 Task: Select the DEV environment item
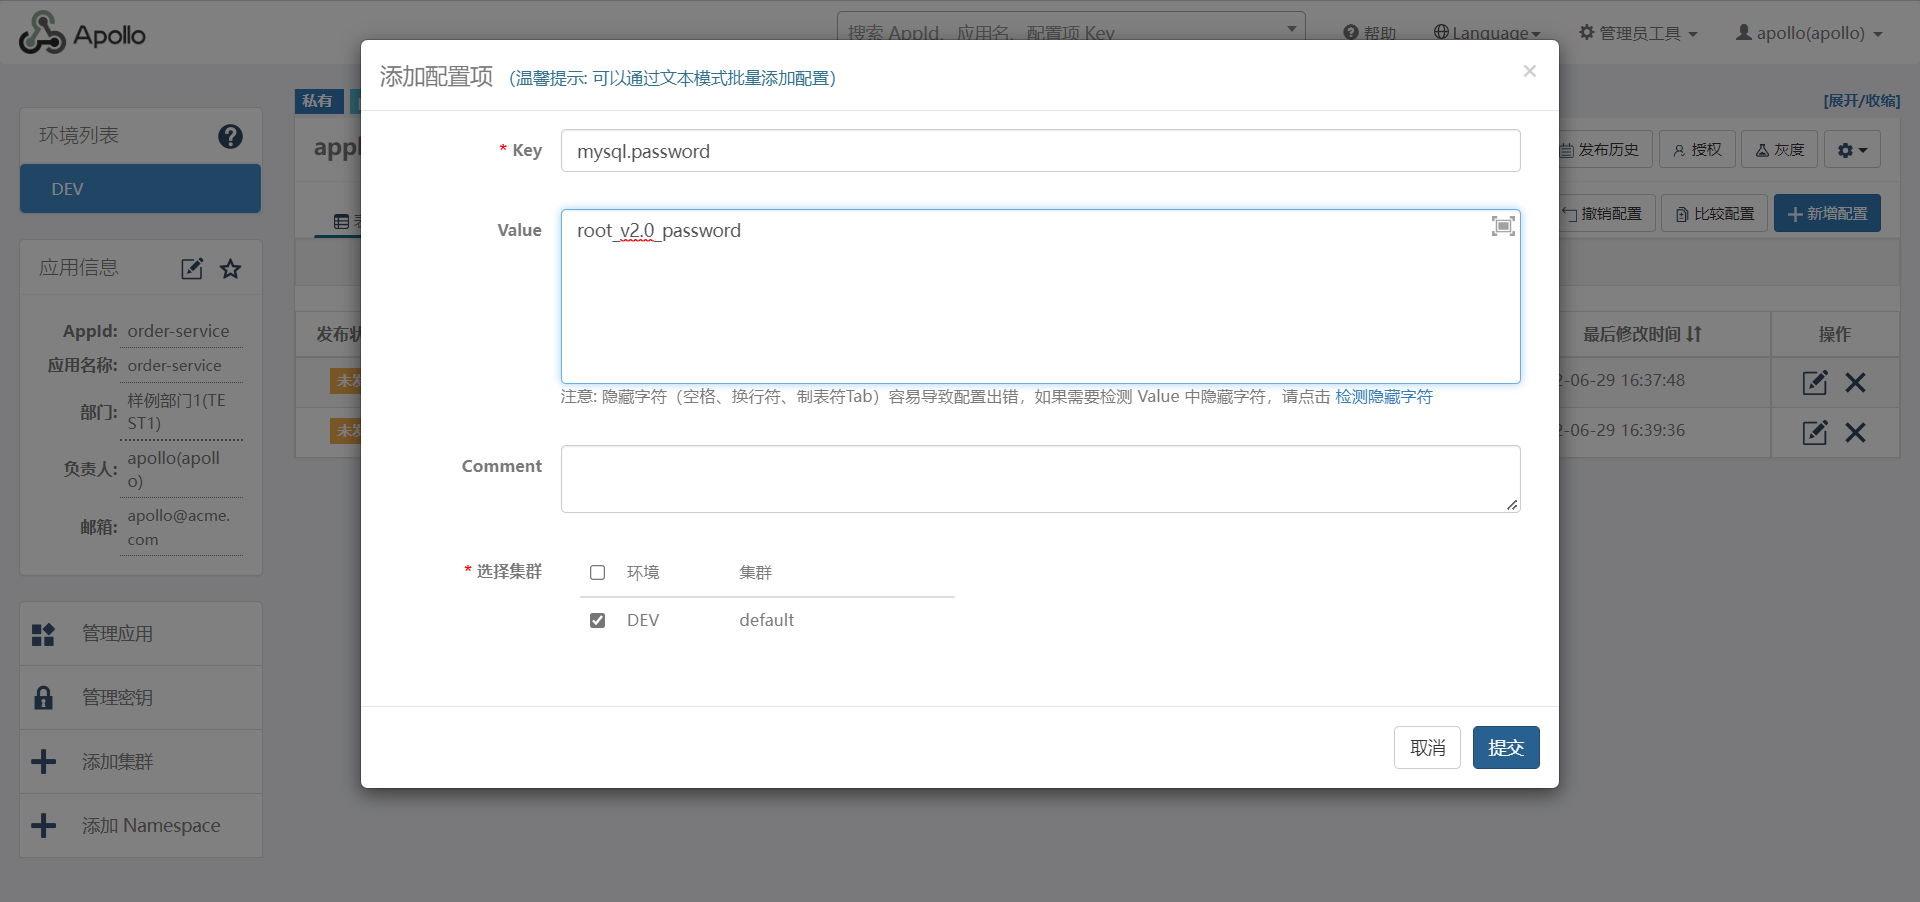pyautogui.click(x=140, y=189)
